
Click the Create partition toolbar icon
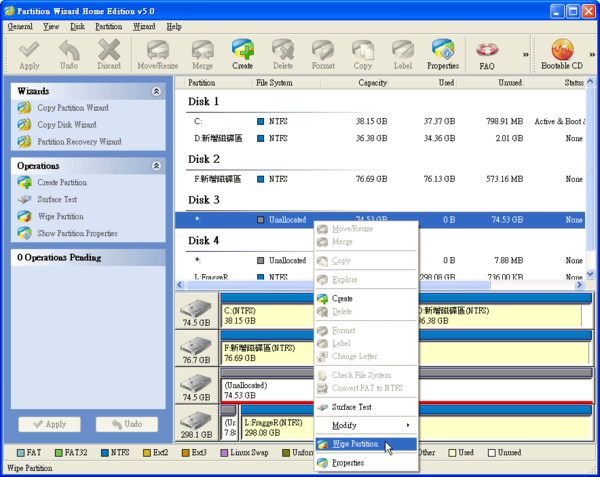243,54
